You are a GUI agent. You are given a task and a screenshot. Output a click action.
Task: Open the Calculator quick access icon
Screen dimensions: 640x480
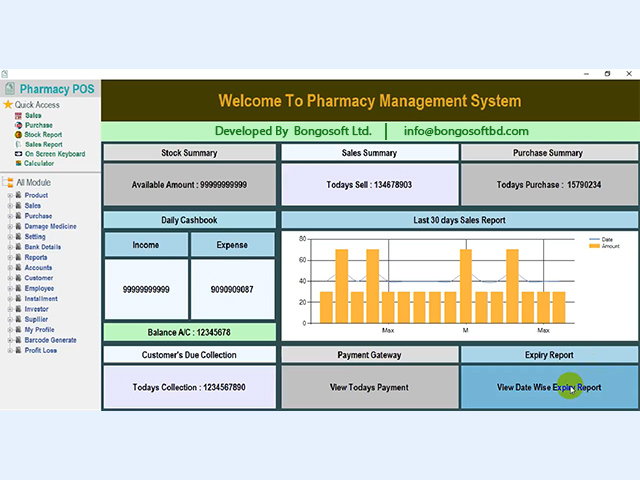click(x=18, y=163)
